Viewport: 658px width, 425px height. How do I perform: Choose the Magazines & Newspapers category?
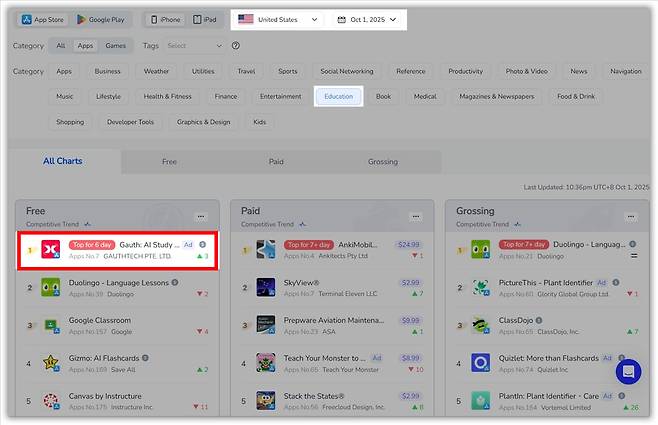click(497, 96)
